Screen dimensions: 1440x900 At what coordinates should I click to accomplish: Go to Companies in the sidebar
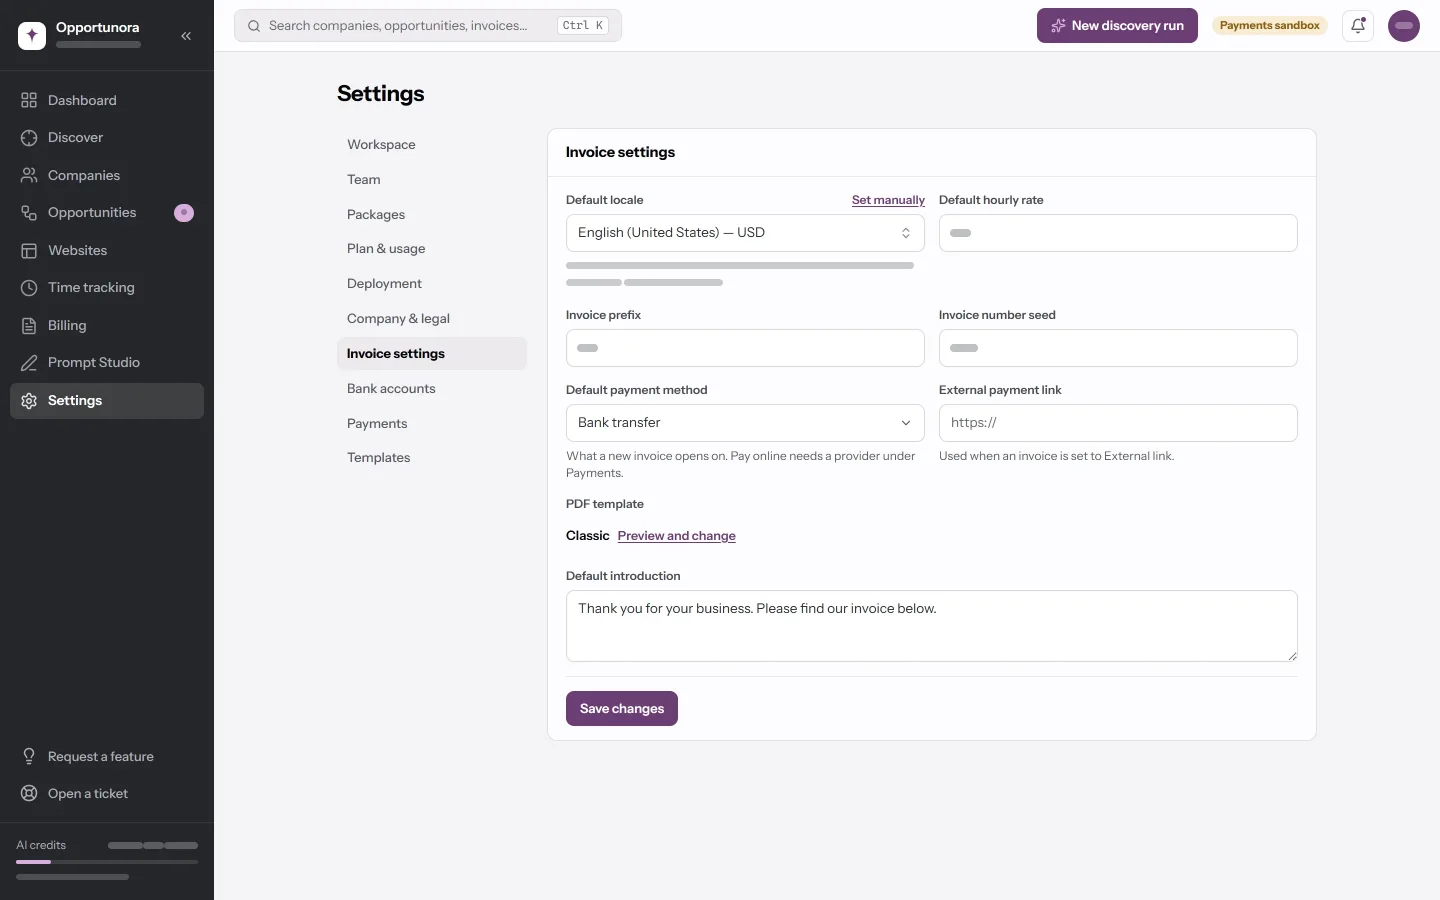click(x=107, y=175)
